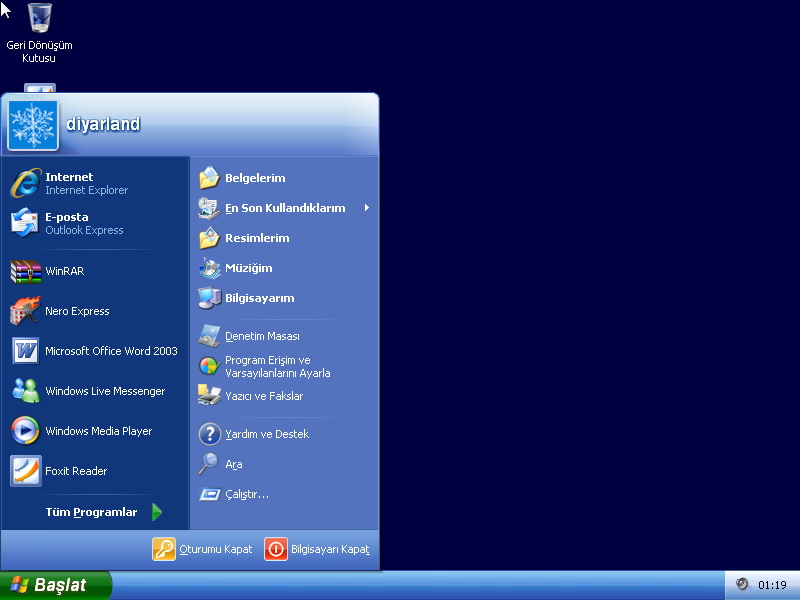Click the Bilgisayarı Kapat power icon

tap(276, 549)
